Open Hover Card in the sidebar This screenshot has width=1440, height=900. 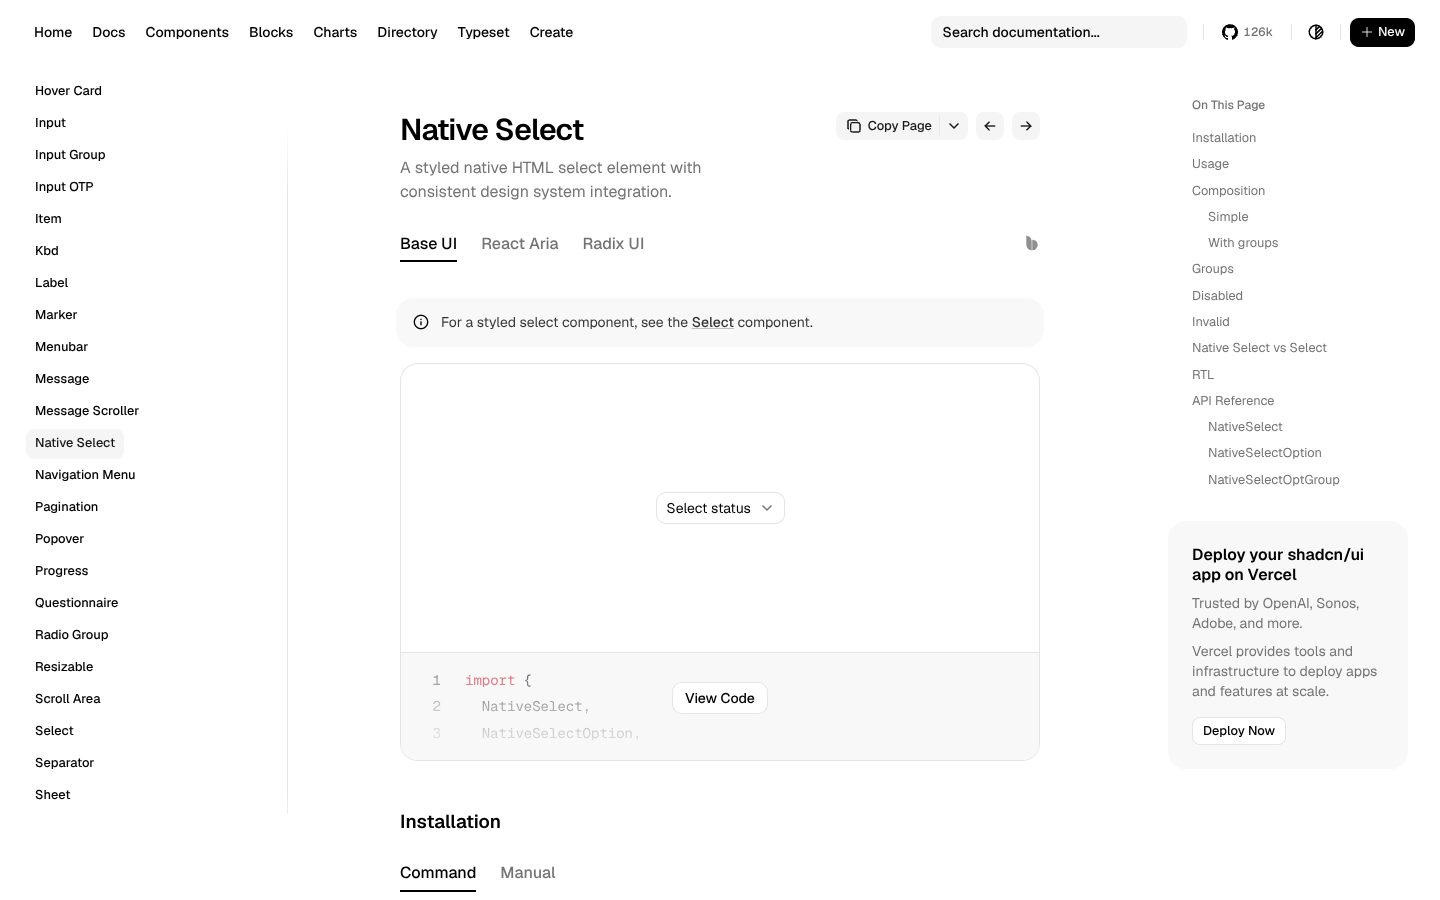point(68,91)
